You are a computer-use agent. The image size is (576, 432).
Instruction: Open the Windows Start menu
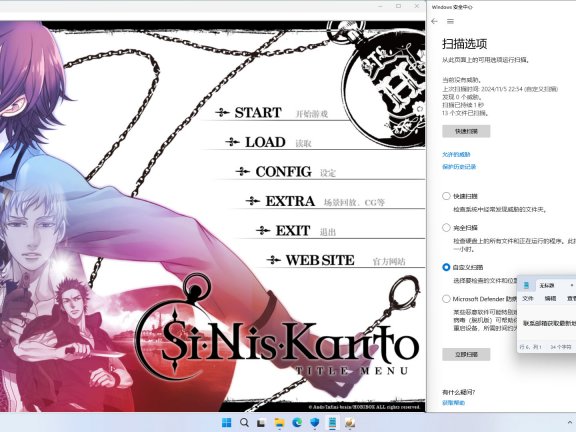click(227, 422)
